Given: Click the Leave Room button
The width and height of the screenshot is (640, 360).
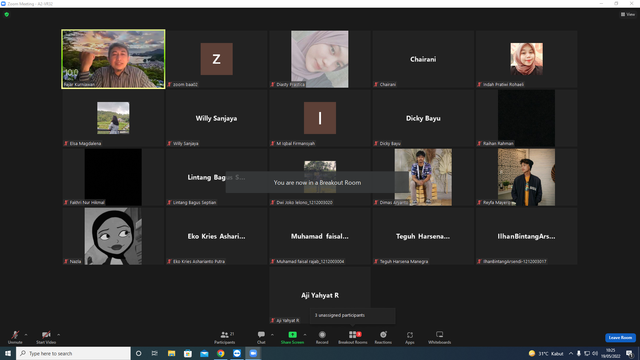Looking at the screenshot, I should [620, 338].
